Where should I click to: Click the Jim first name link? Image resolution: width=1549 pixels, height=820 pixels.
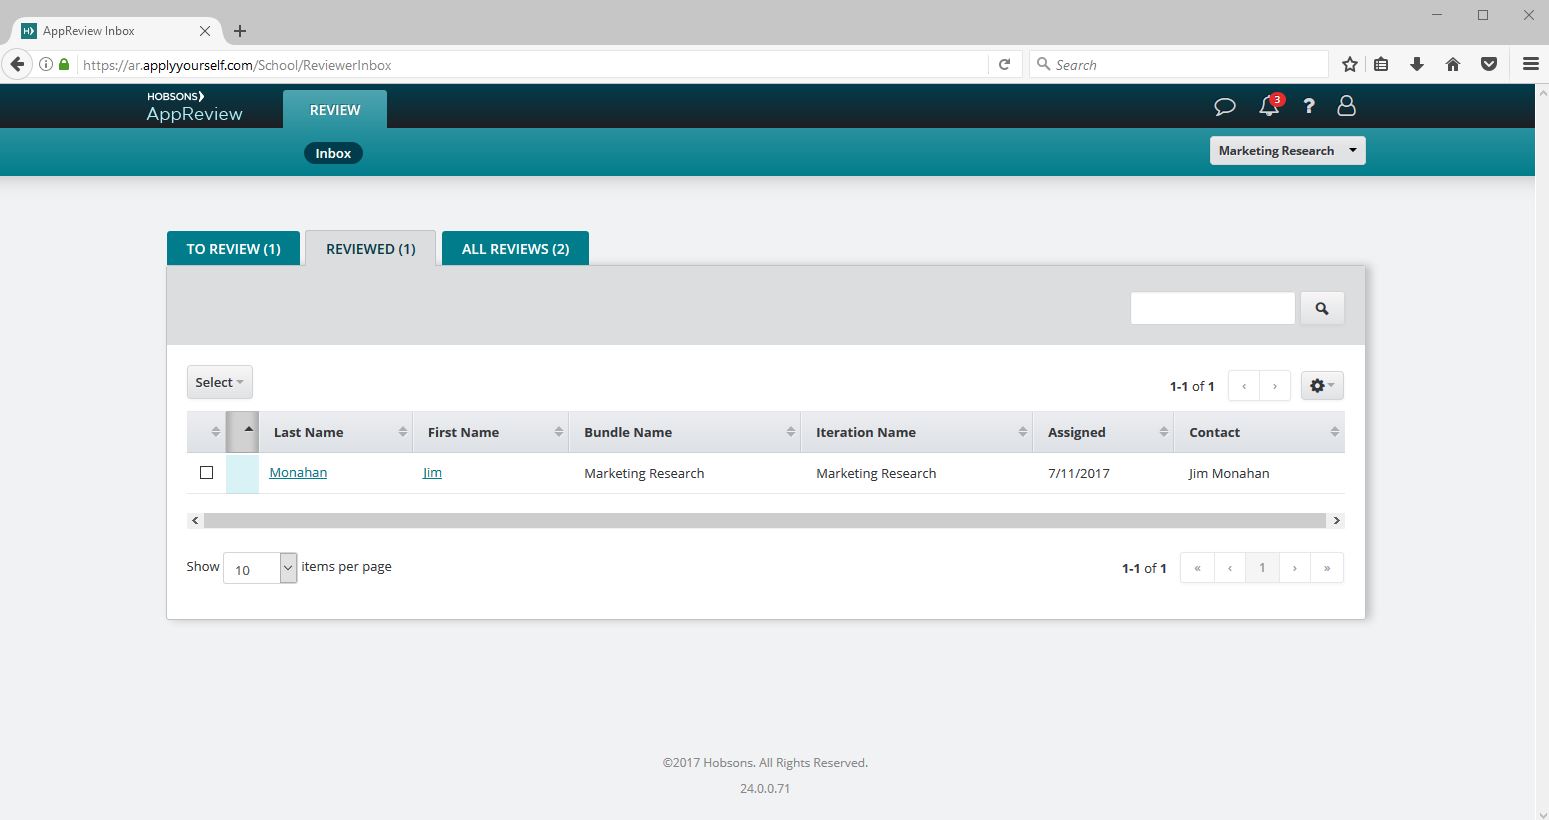coord(432,473)
